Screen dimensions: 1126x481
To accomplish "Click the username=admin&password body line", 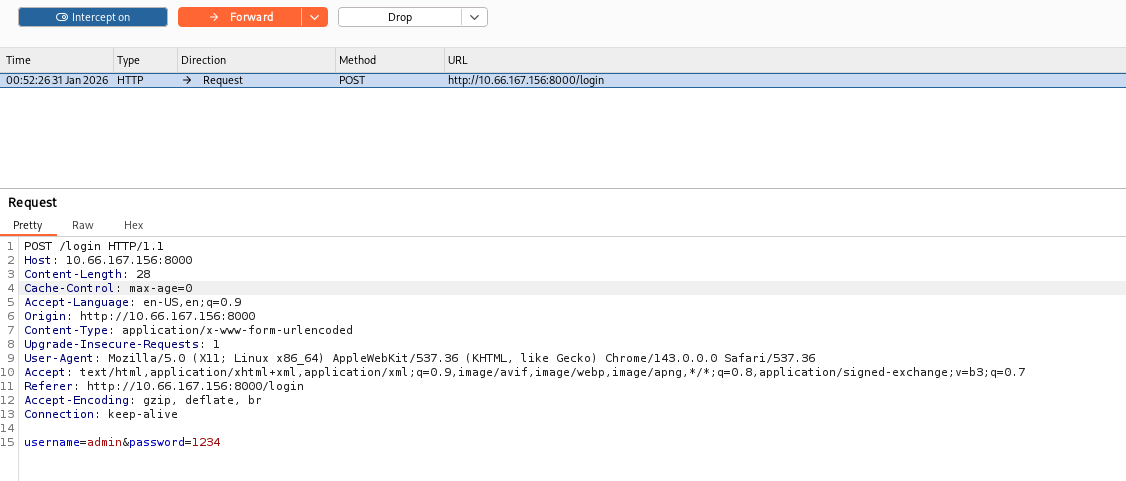I will (122, 442).
